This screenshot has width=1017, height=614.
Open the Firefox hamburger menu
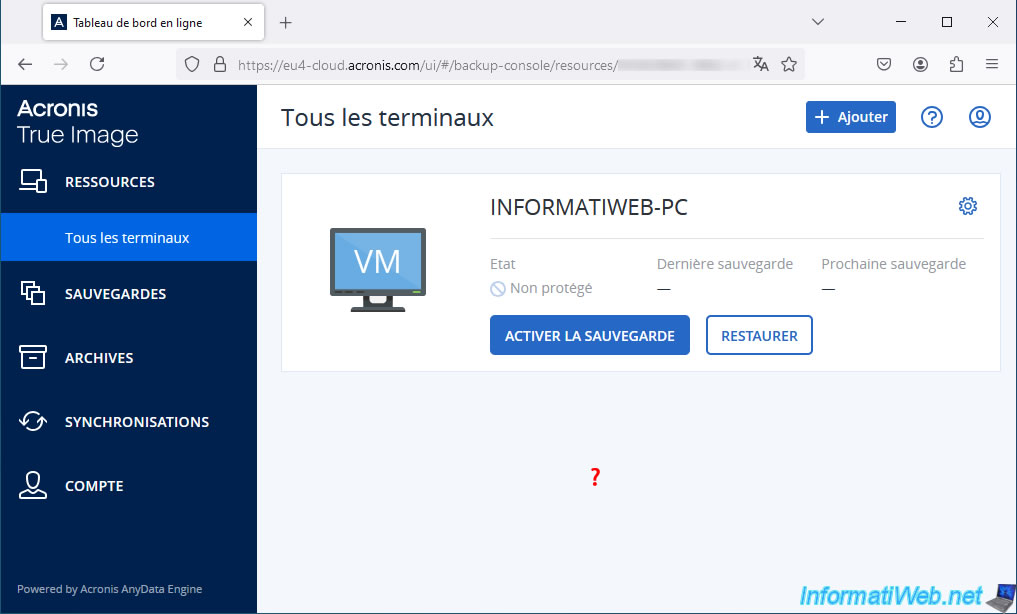tap(992, 64)
